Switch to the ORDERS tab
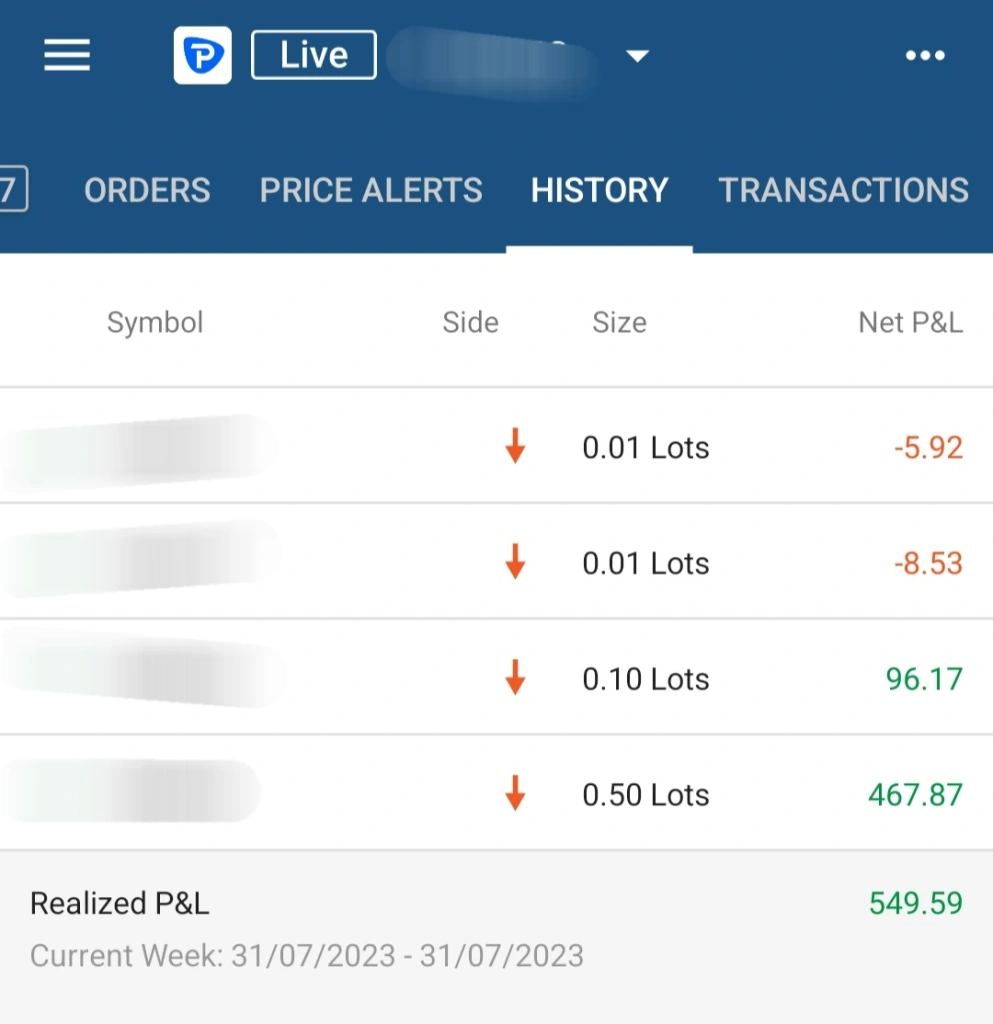Screen dimensions: 993x1024 point(147,190)
